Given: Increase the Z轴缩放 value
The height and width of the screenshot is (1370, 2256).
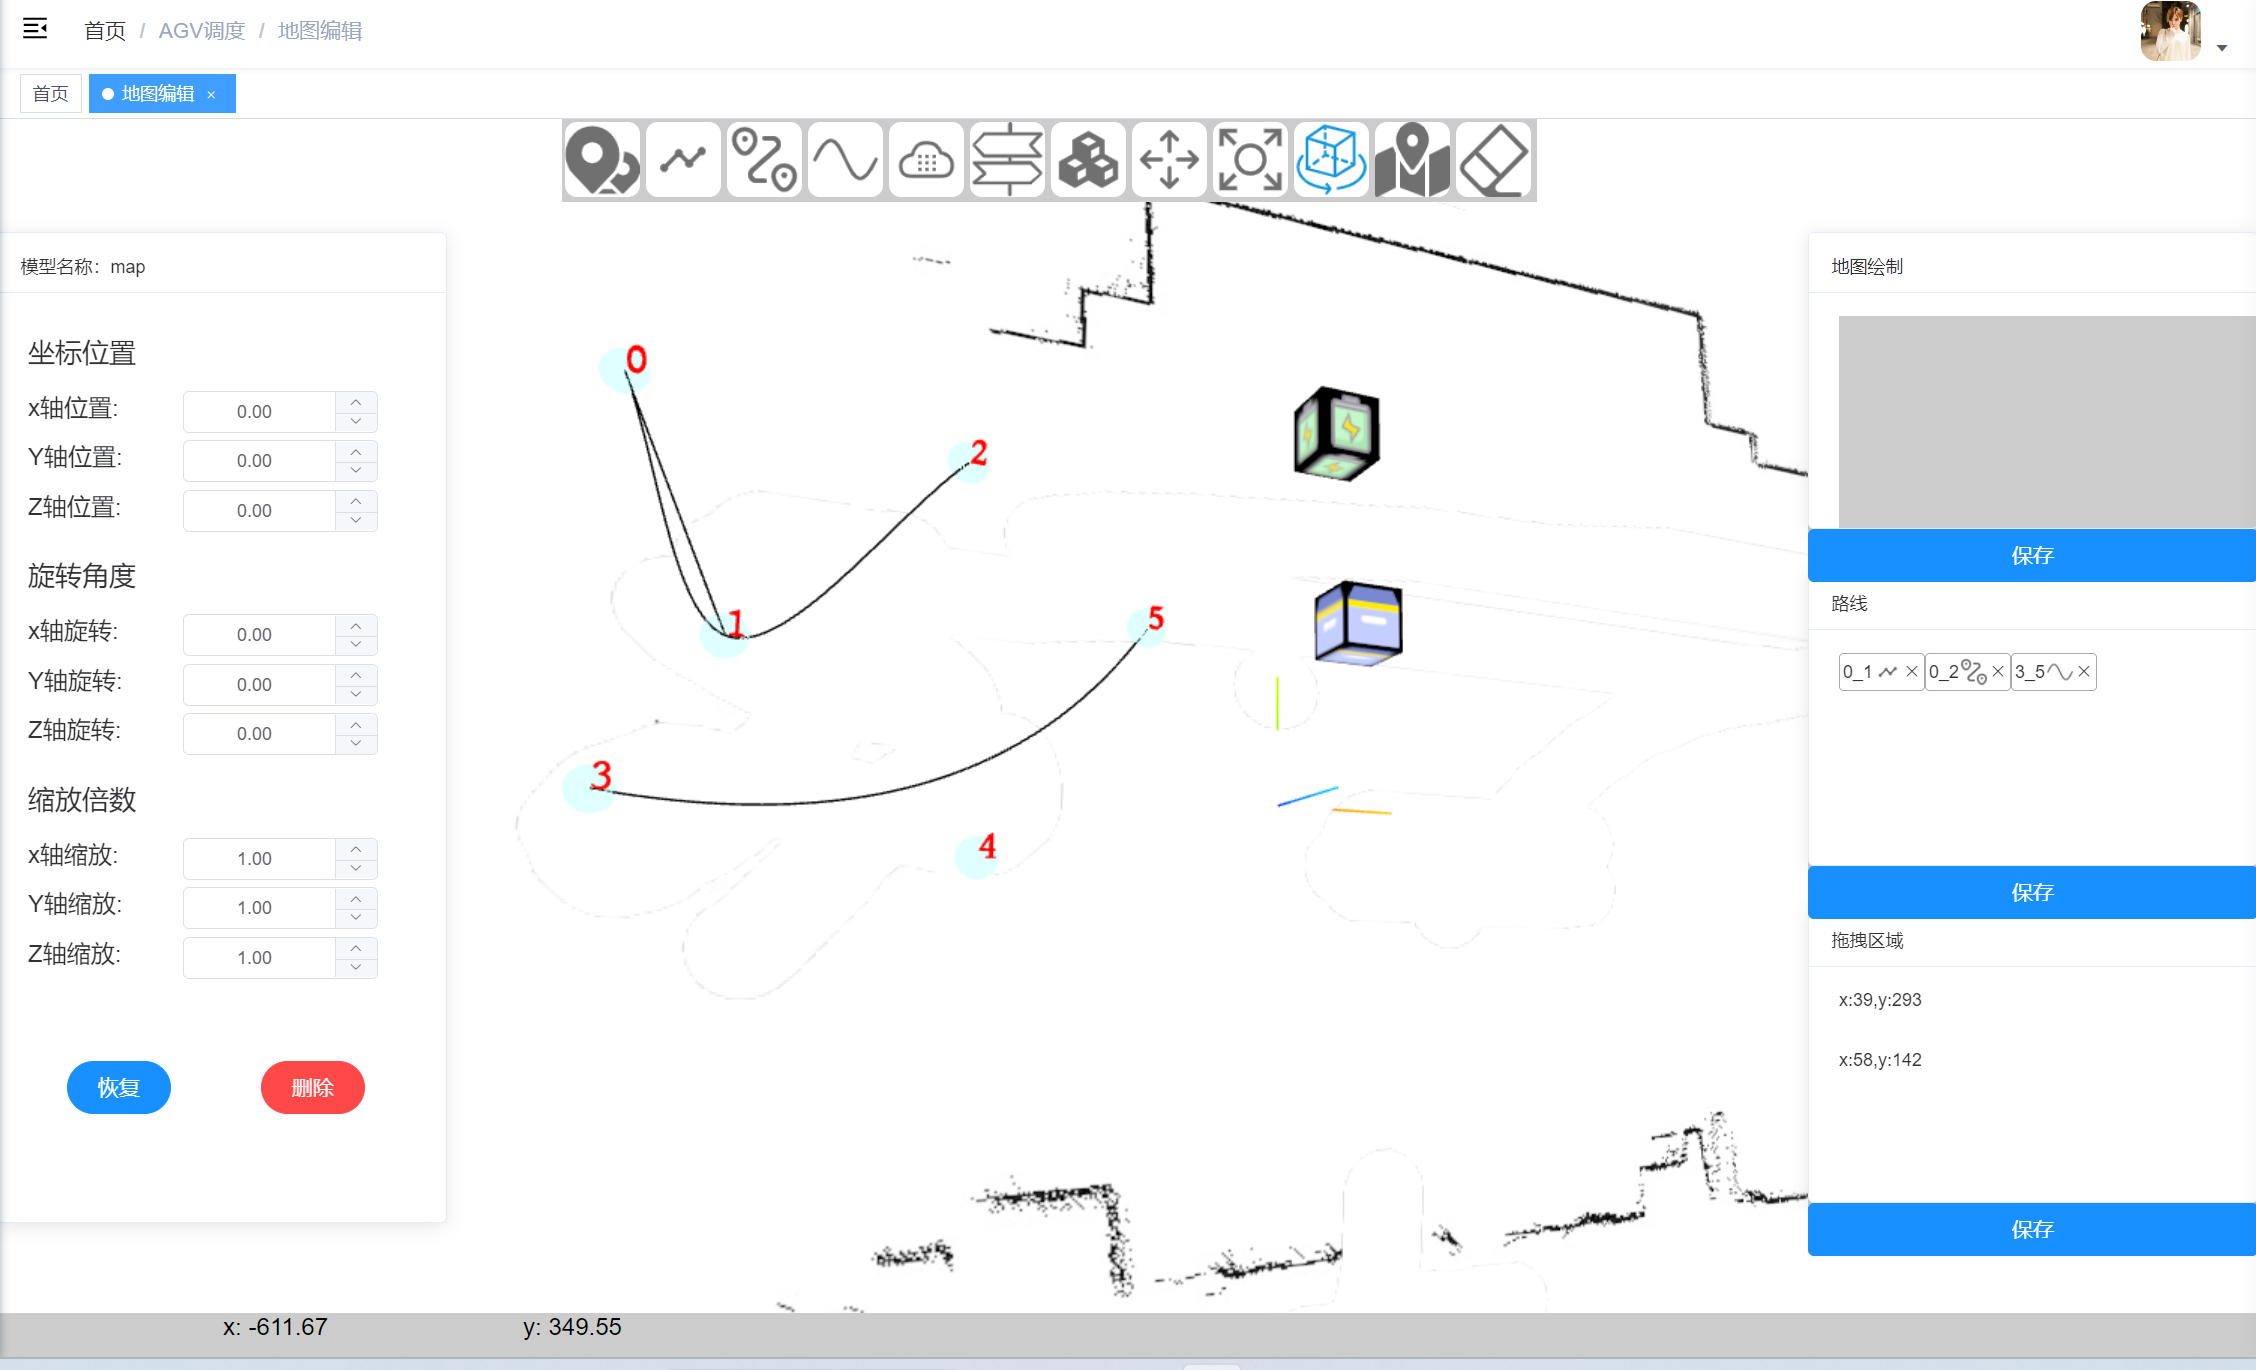Looking at the screenshot, I should [x=356, y=948].
